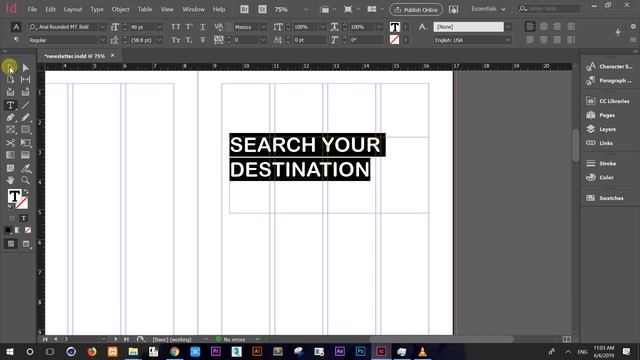Select the Pencil tool
Screen dimensions: 640x360
pyautogui.click(x=25, y=118)
